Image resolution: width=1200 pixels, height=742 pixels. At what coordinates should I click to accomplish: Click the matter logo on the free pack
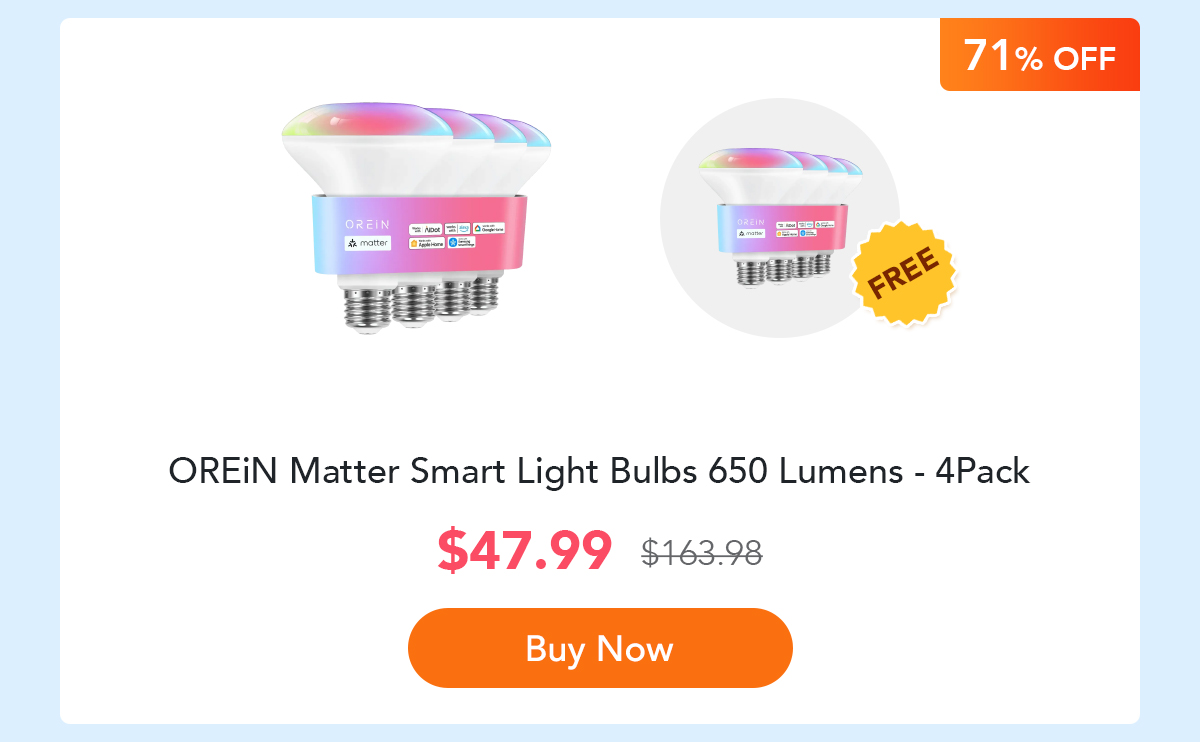tap(752, 233)
